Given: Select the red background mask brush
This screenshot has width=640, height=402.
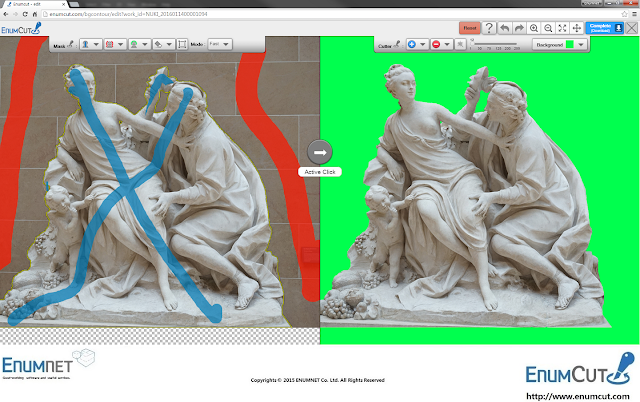Looking at the screenshot, I should point(109,44).
